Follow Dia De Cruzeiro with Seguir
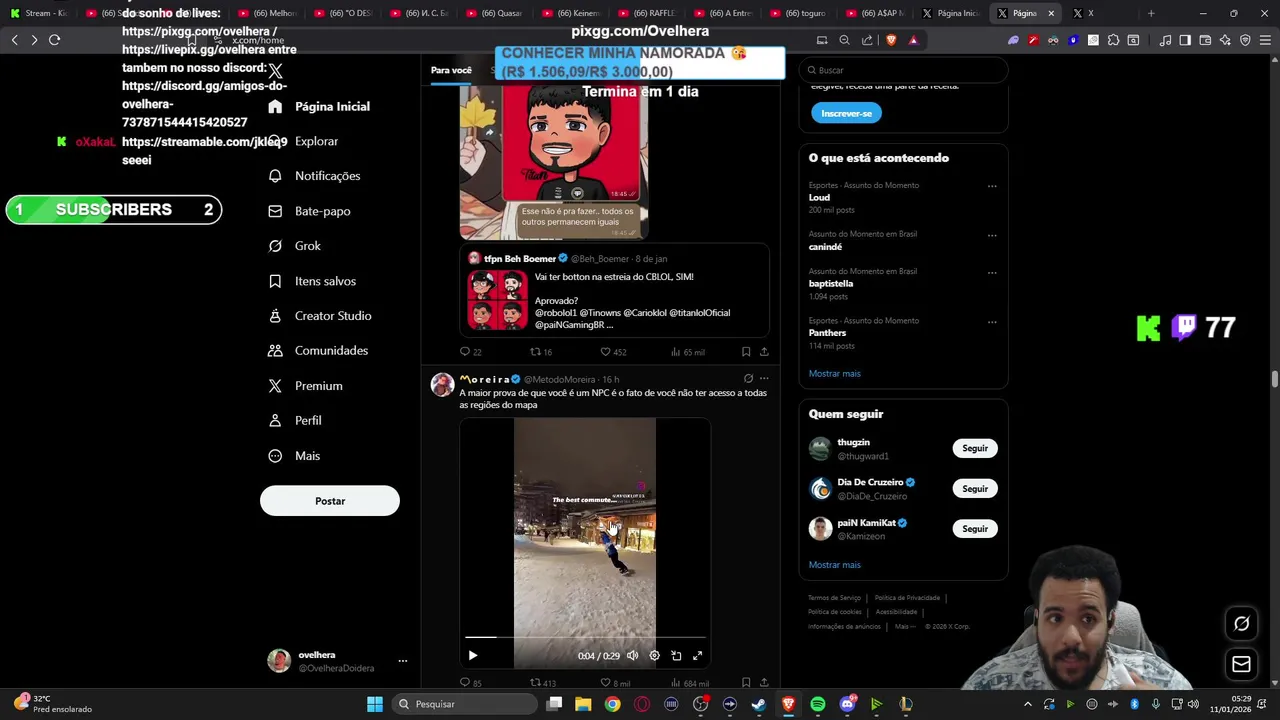The width and height of the screenshot is (1280, 720). (x=975, y=488)
